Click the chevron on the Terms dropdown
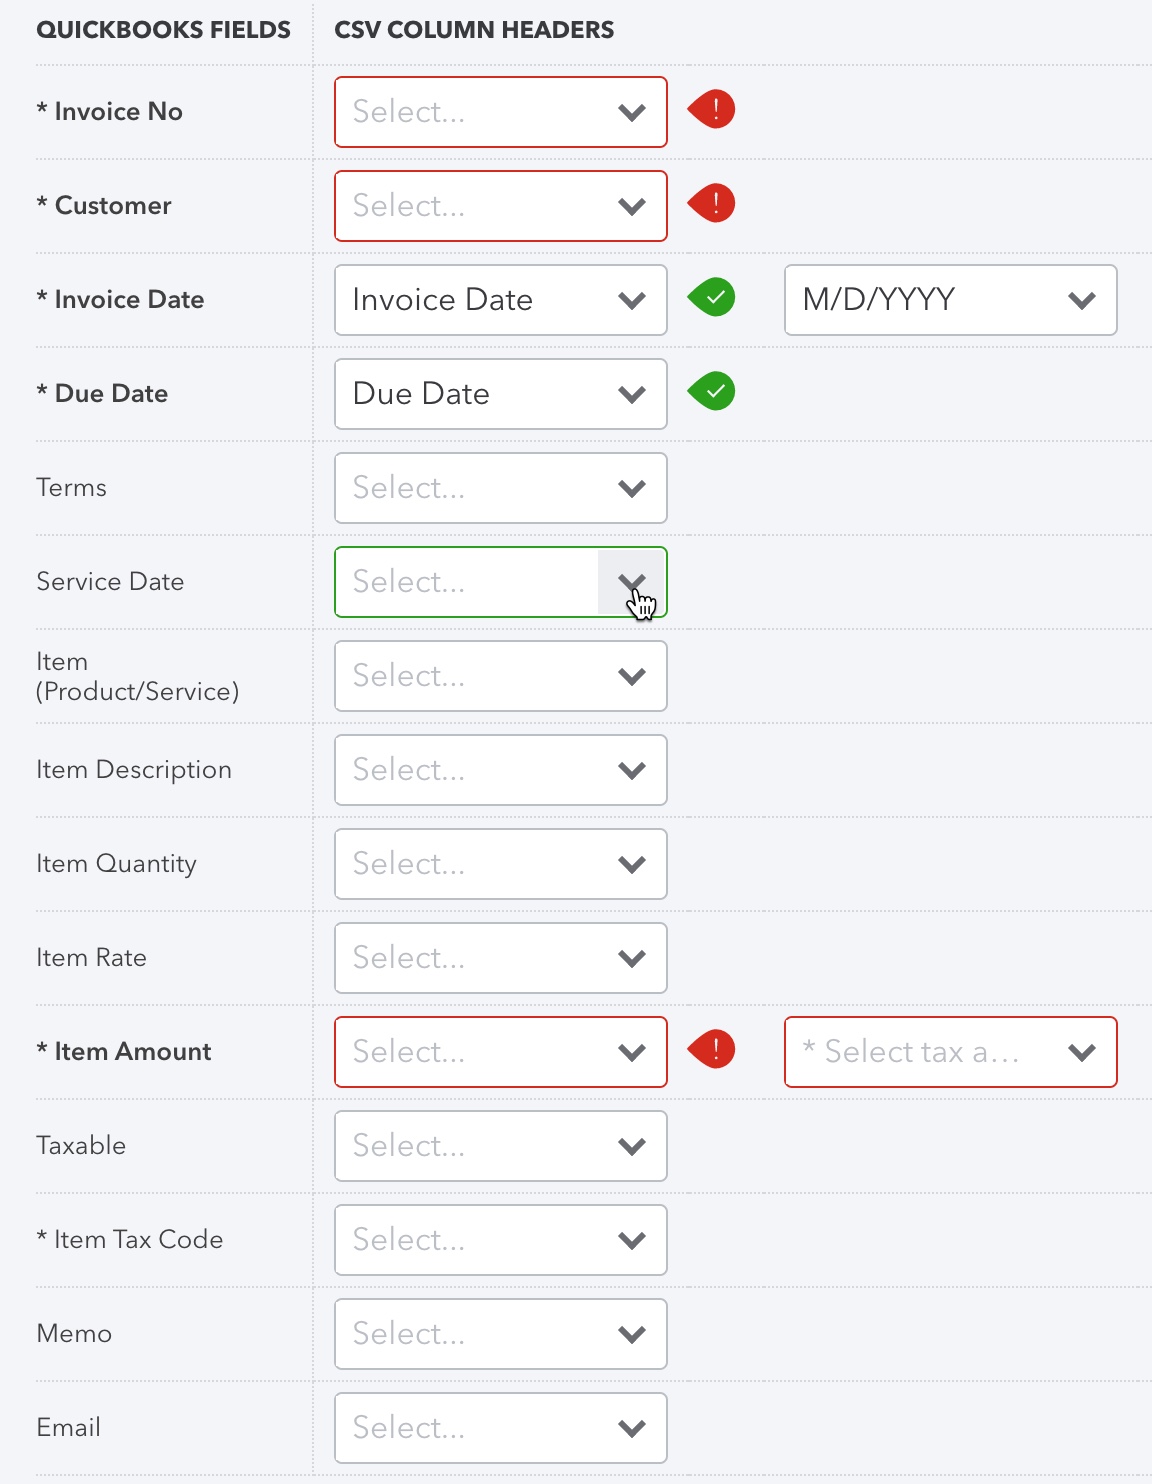The width and height of the screenshot is (1152, 1484). (x=631, y=488)
